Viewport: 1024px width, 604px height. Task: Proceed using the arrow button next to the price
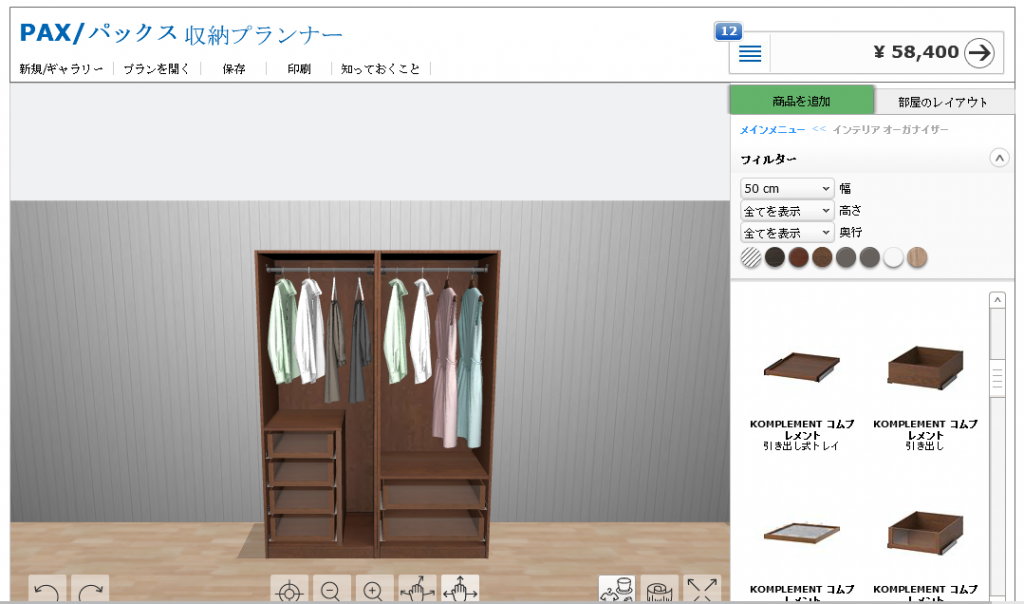[x=980, y=53]
